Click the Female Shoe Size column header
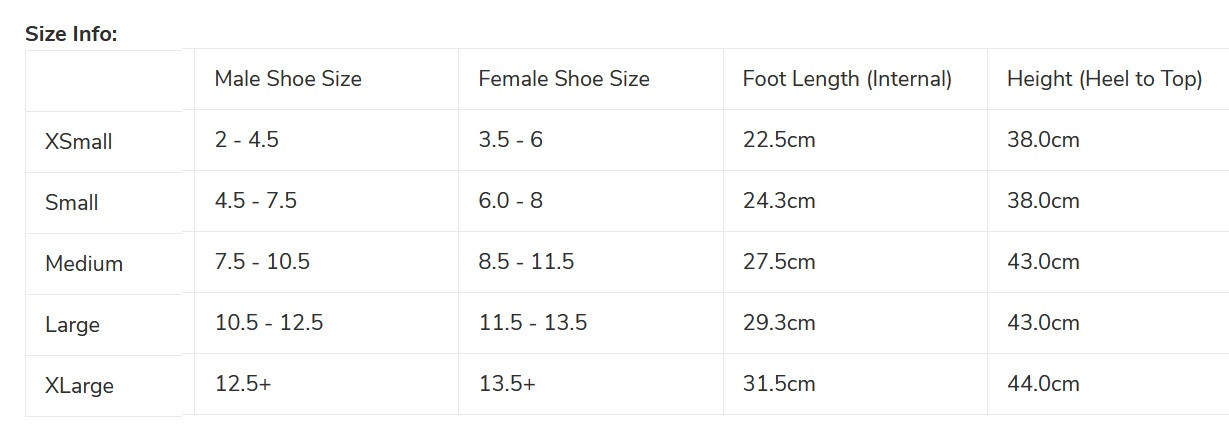The image size is (1229, 434). [x=564, y=79]
